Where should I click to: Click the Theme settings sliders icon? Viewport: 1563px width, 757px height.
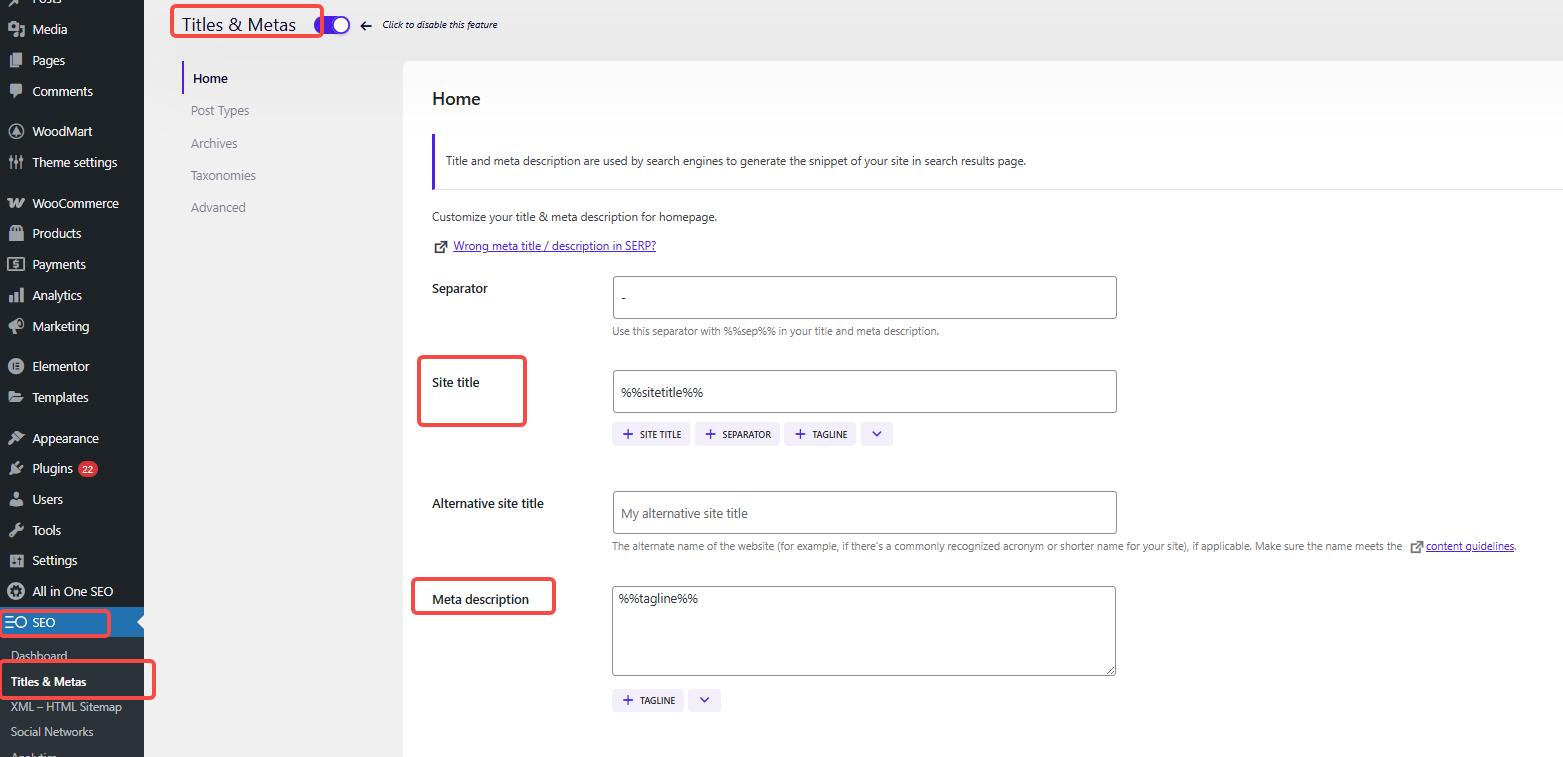pyautogui.click(x=17, y=162)
